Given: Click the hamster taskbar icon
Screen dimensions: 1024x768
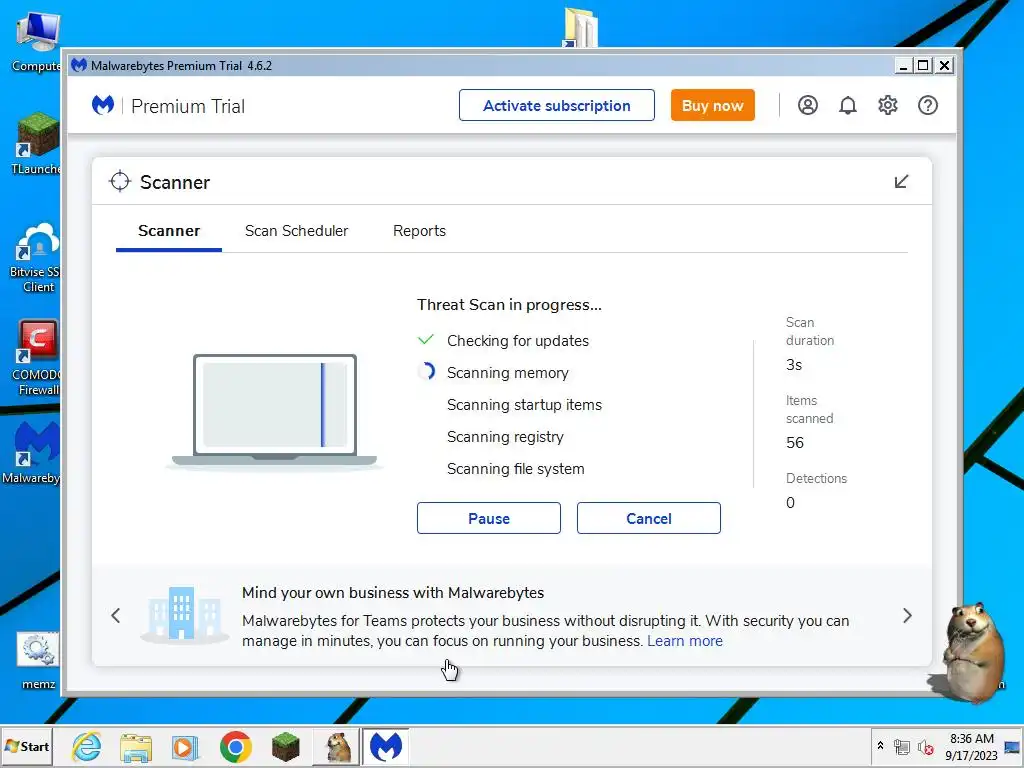Looking at the screenshot, I should coord(338,747).
